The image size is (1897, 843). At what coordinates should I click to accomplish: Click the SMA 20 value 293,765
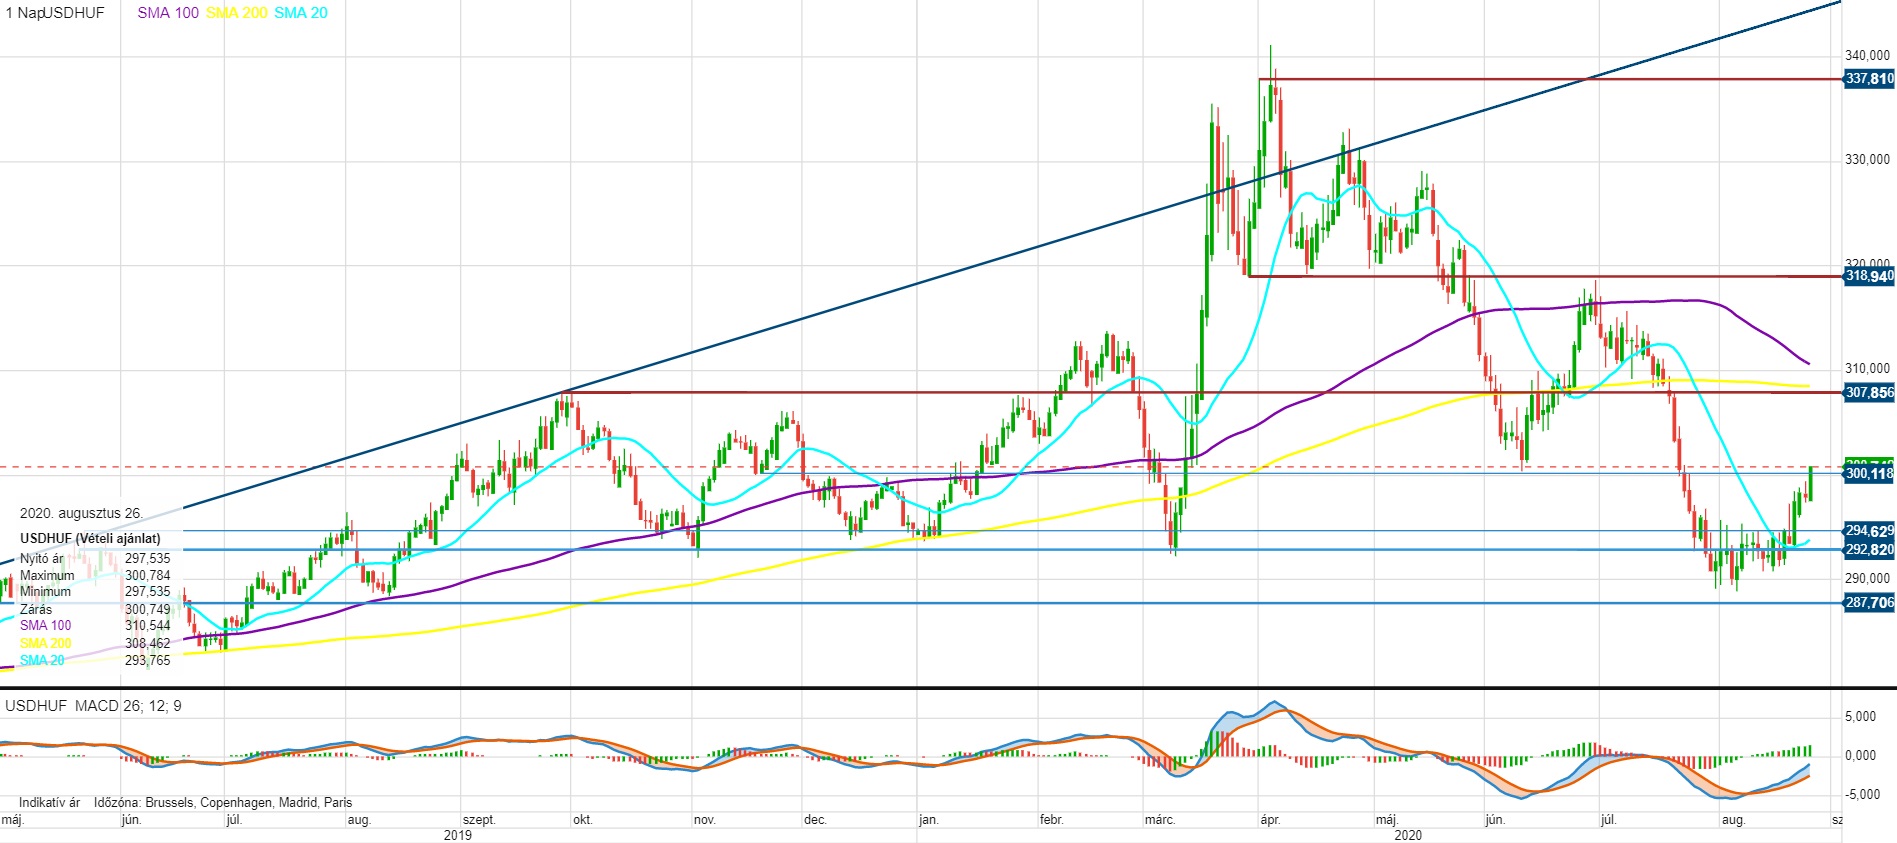(x=148, y=660)
